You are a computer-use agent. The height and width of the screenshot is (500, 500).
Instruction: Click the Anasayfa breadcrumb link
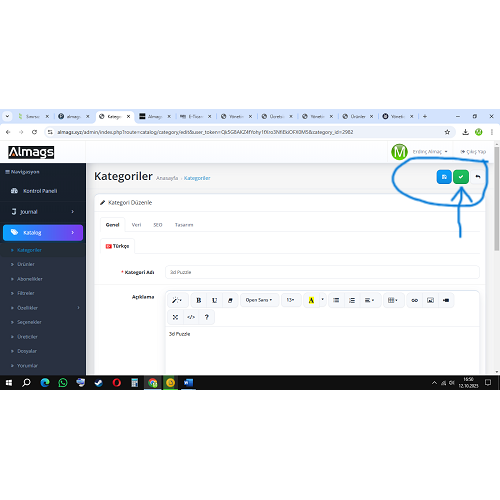[x=167, y=178]
